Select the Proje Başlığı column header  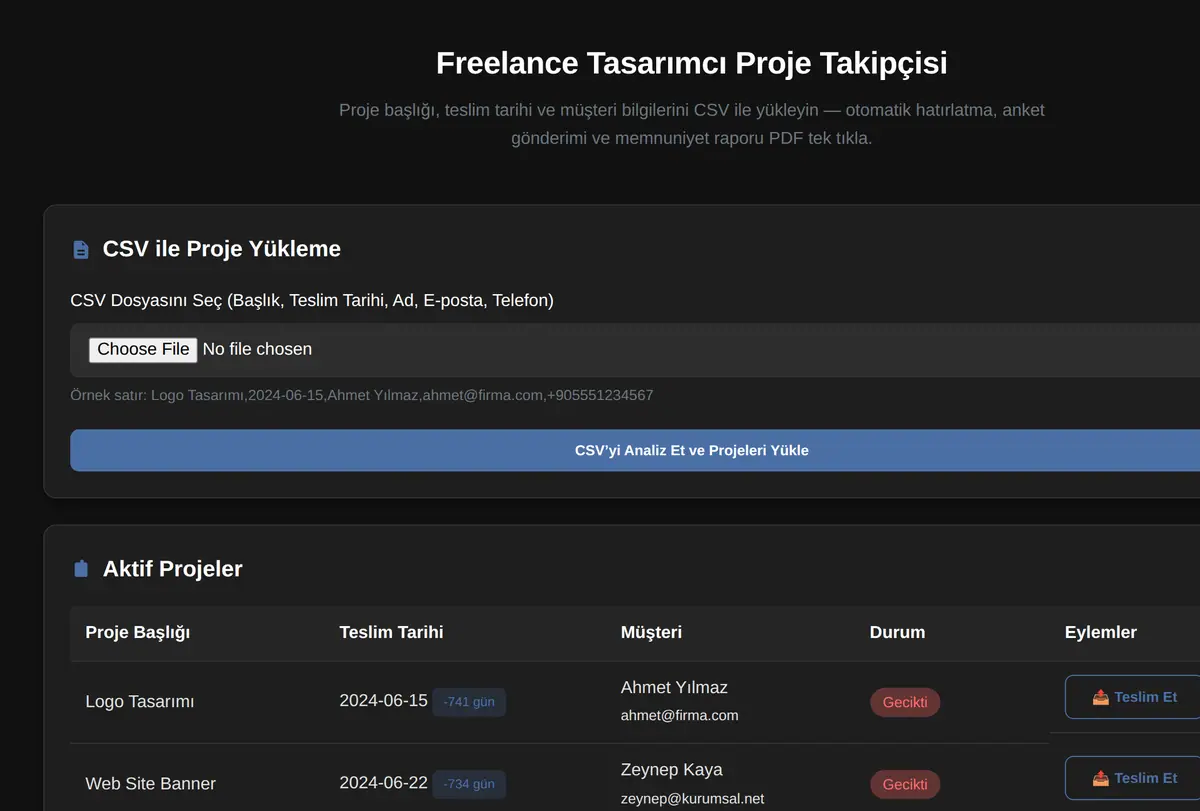(x=138, y=632)
